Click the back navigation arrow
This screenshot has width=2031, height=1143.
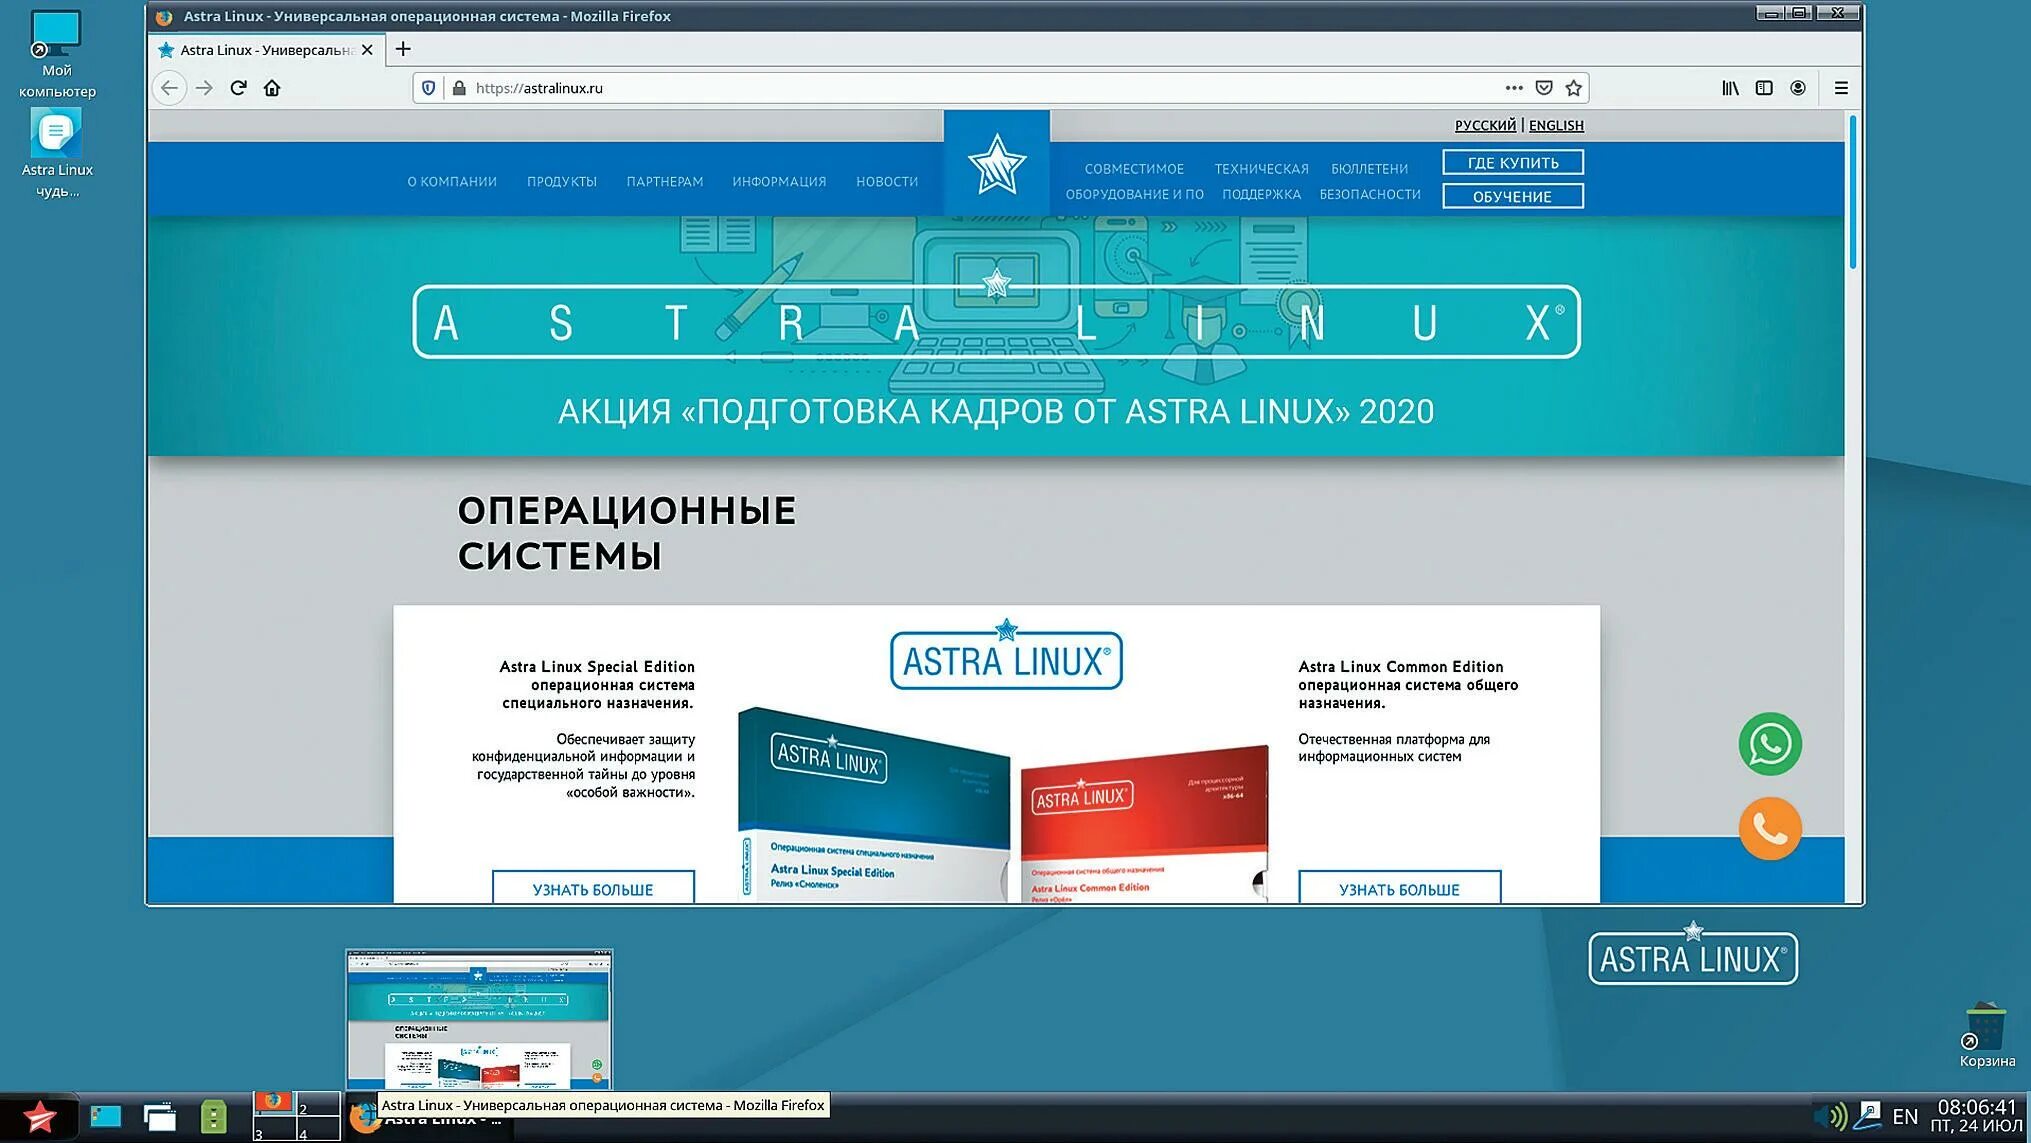169,88
